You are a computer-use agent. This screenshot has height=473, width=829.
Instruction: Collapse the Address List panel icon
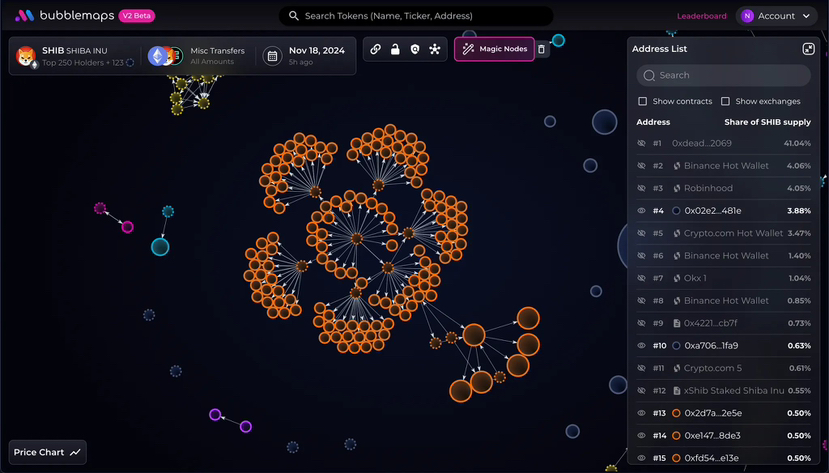point(808,49)
